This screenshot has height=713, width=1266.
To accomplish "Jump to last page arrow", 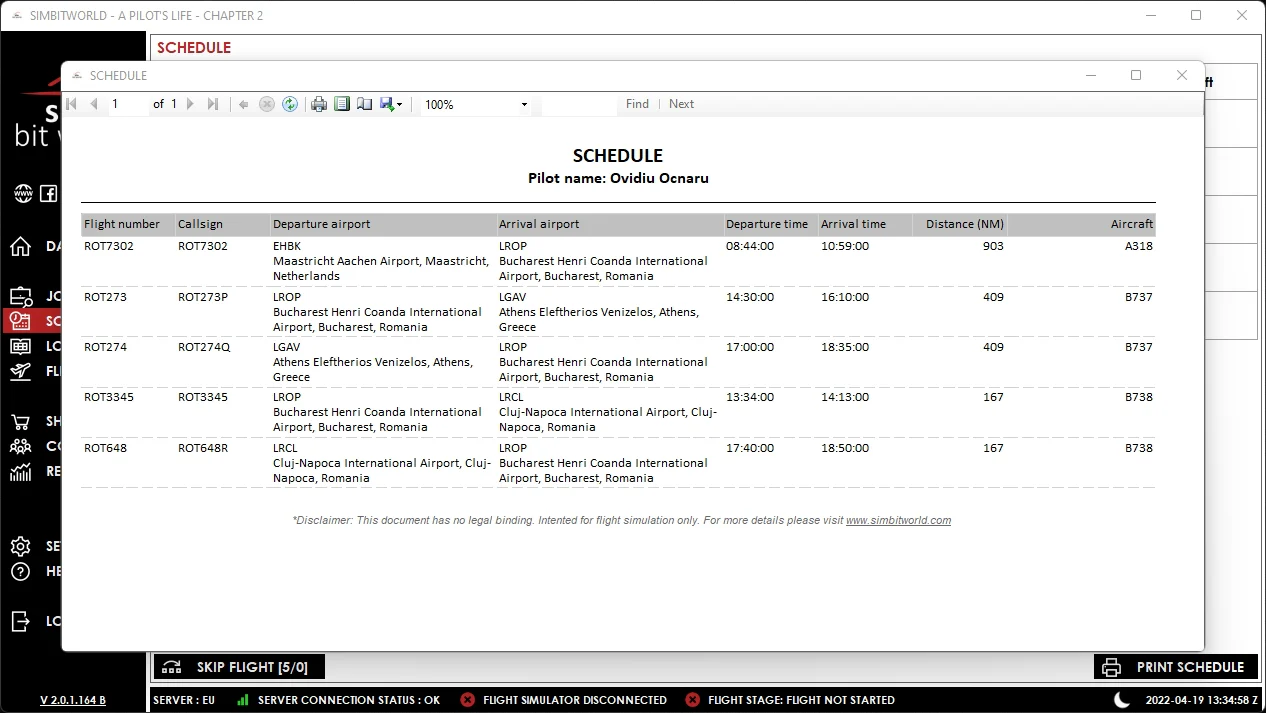I will tap(213, 104).
